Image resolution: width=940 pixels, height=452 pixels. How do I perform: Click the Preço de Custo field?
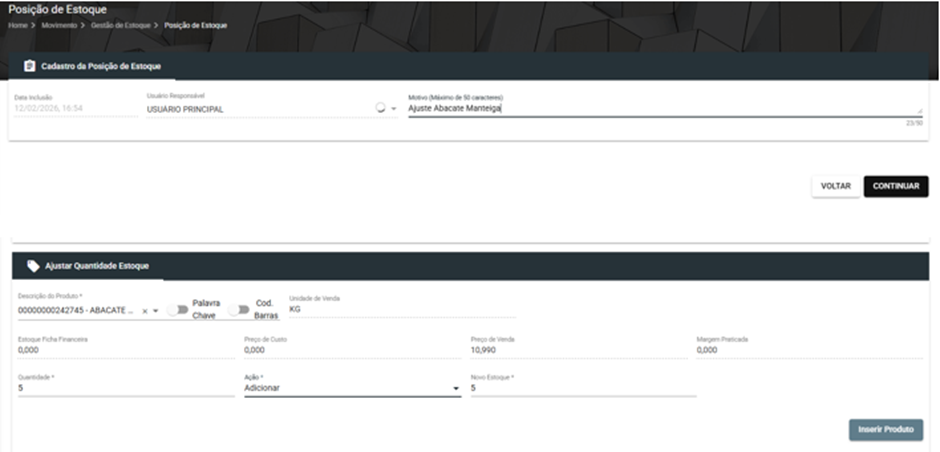tap(352, 349)
